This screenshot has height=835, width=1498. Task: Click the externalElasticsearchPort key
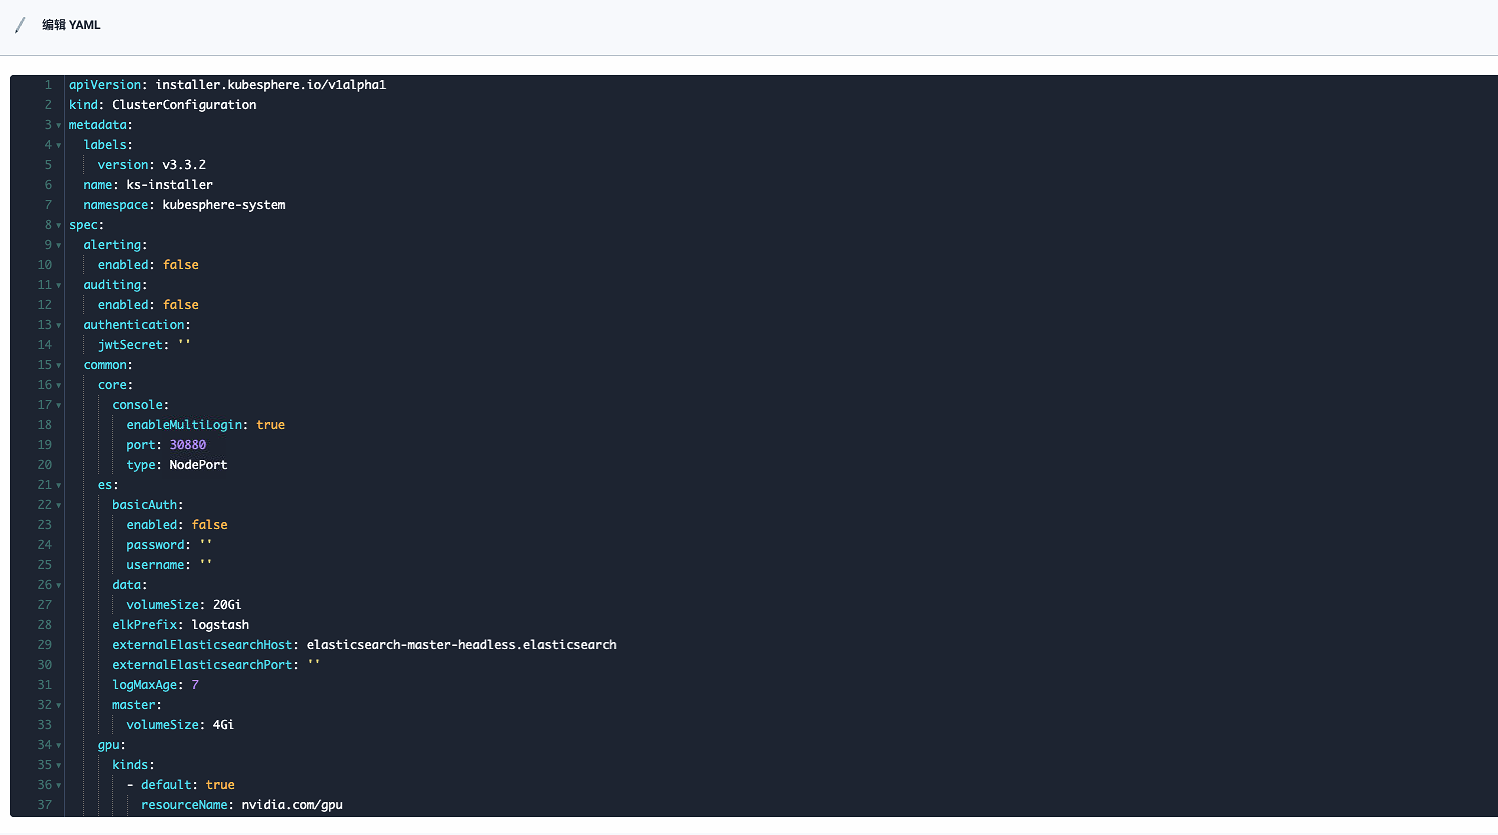(202, 665)
